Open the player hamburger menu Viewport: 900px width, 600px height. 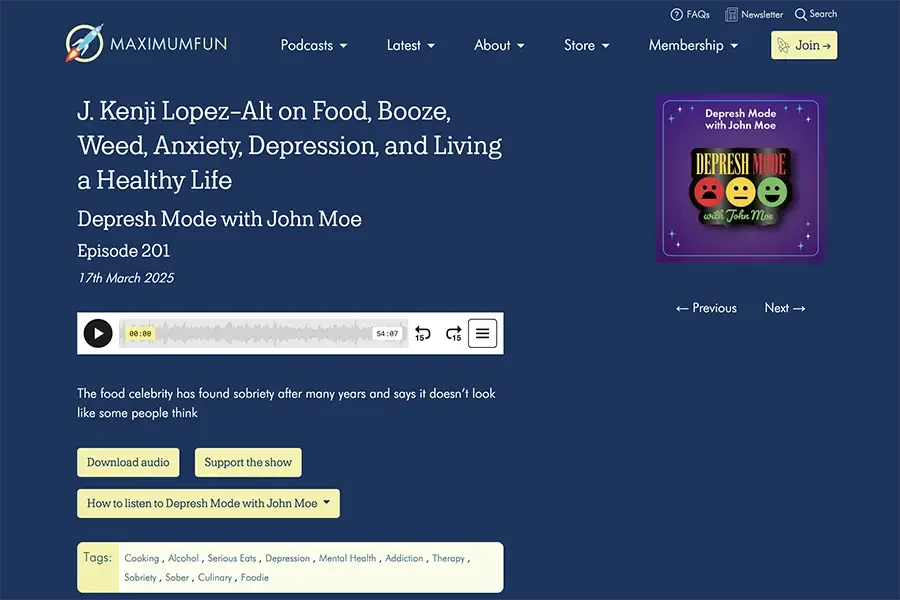tap(482, 334)
